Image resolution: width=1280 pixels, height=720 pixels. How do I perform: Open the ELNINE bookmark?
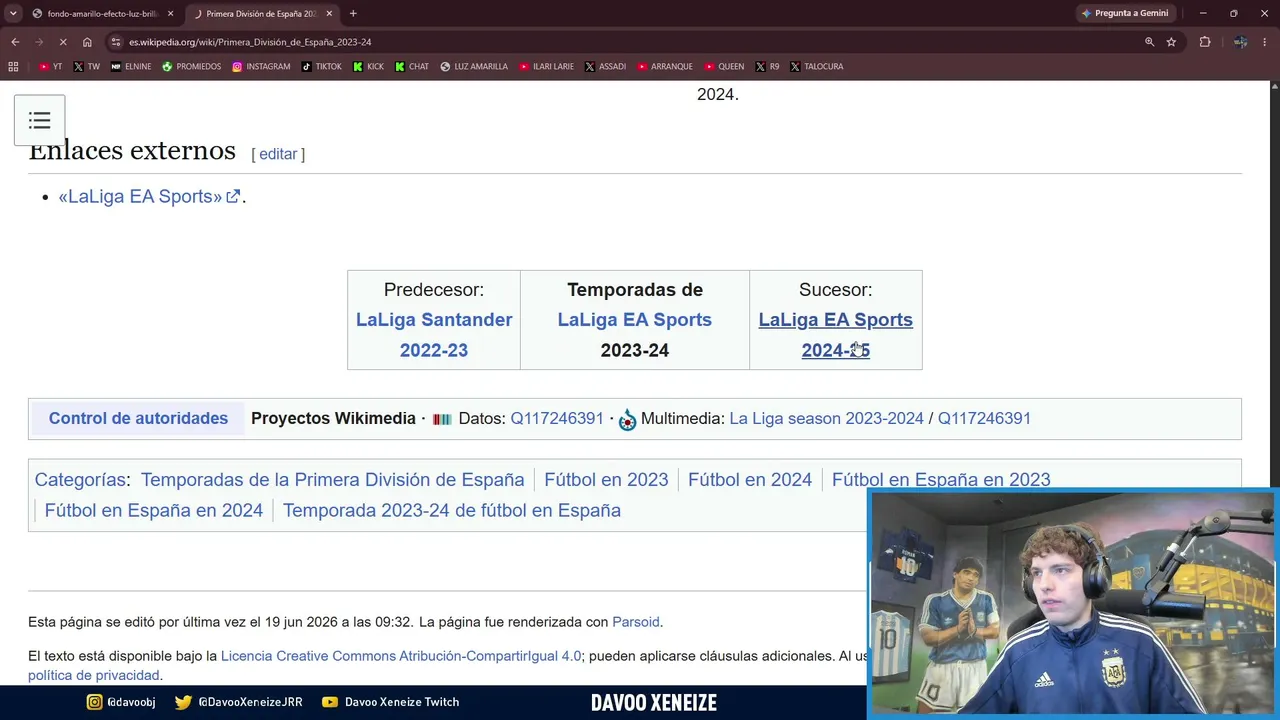131,67
